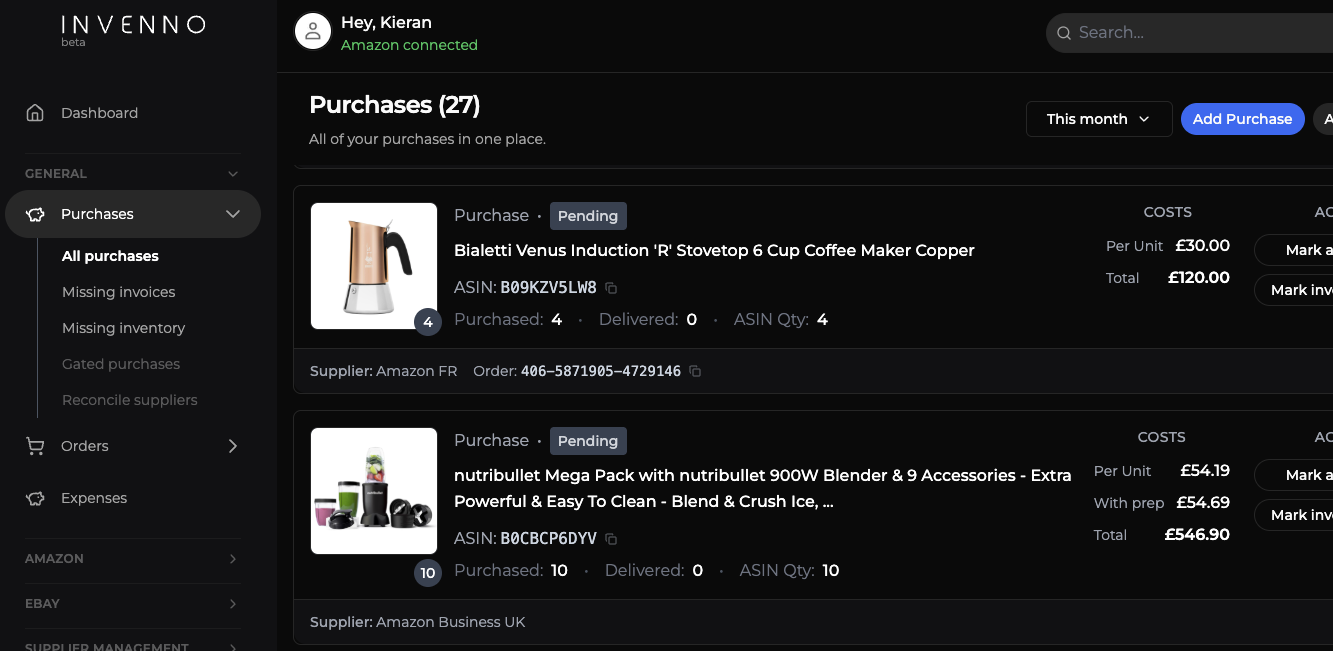Open nutribullet Mega Pack product title

[762, 488]
